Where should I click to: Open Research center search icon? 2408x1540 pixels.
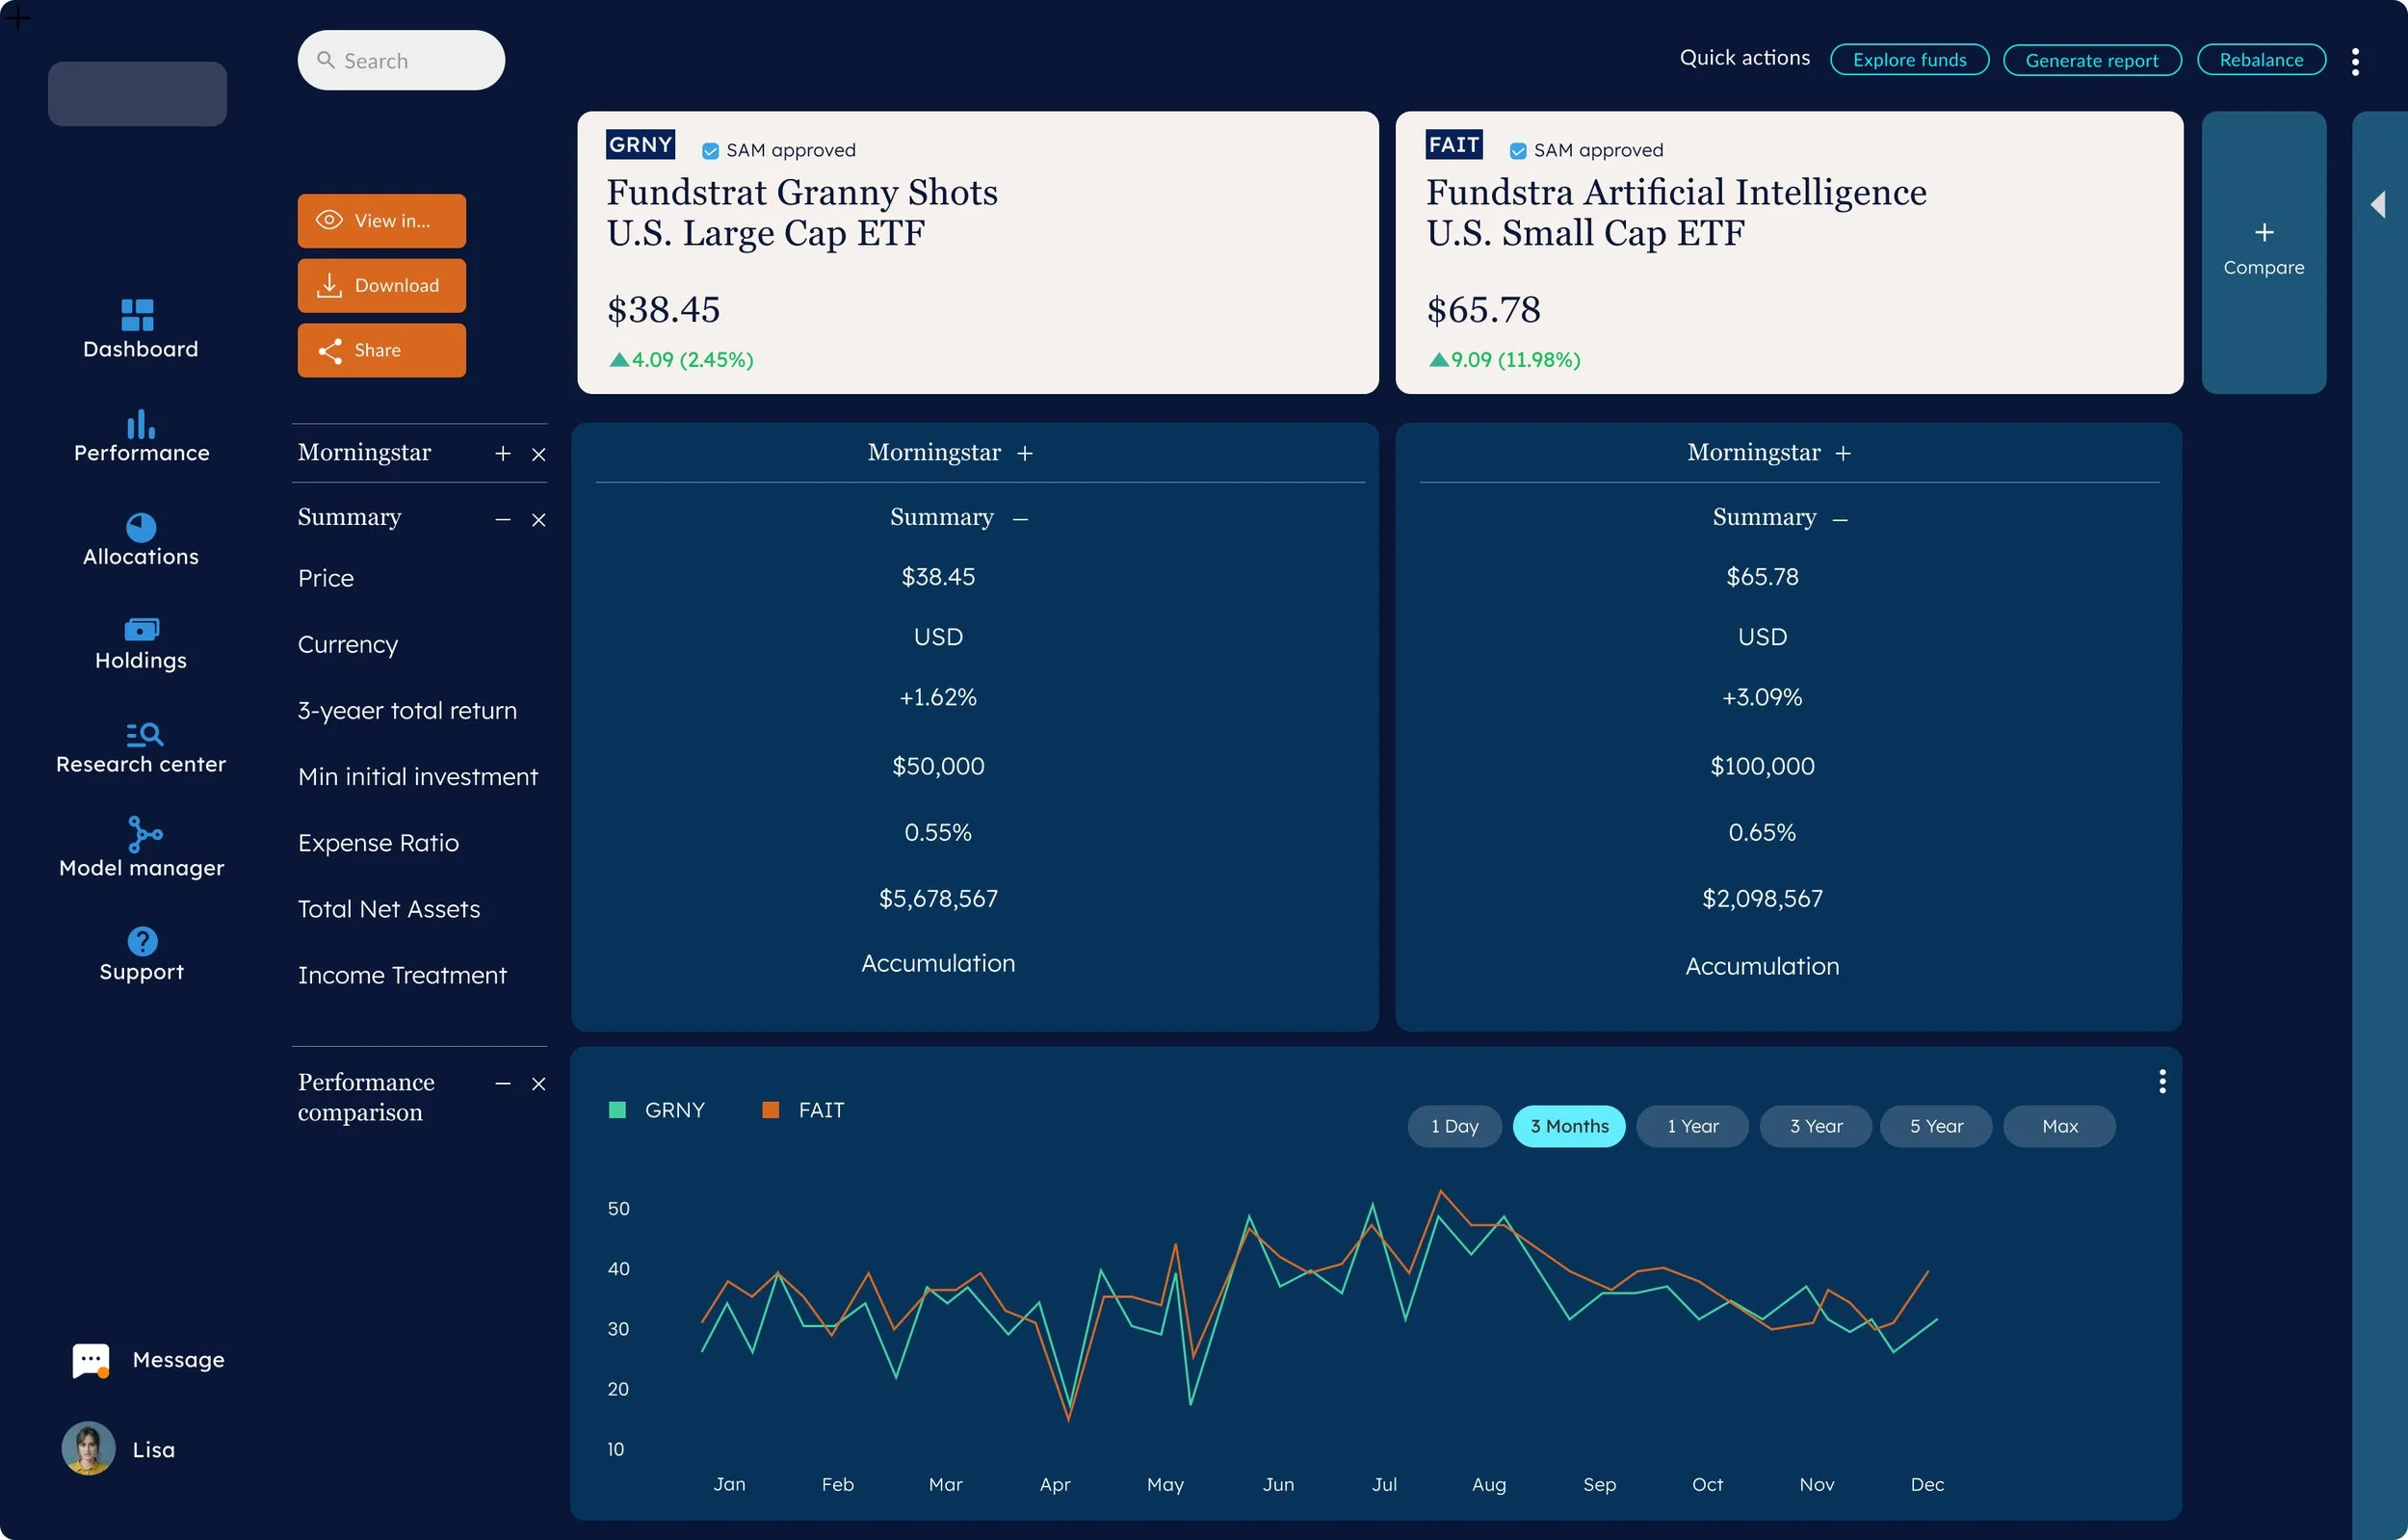pos(144,734)
